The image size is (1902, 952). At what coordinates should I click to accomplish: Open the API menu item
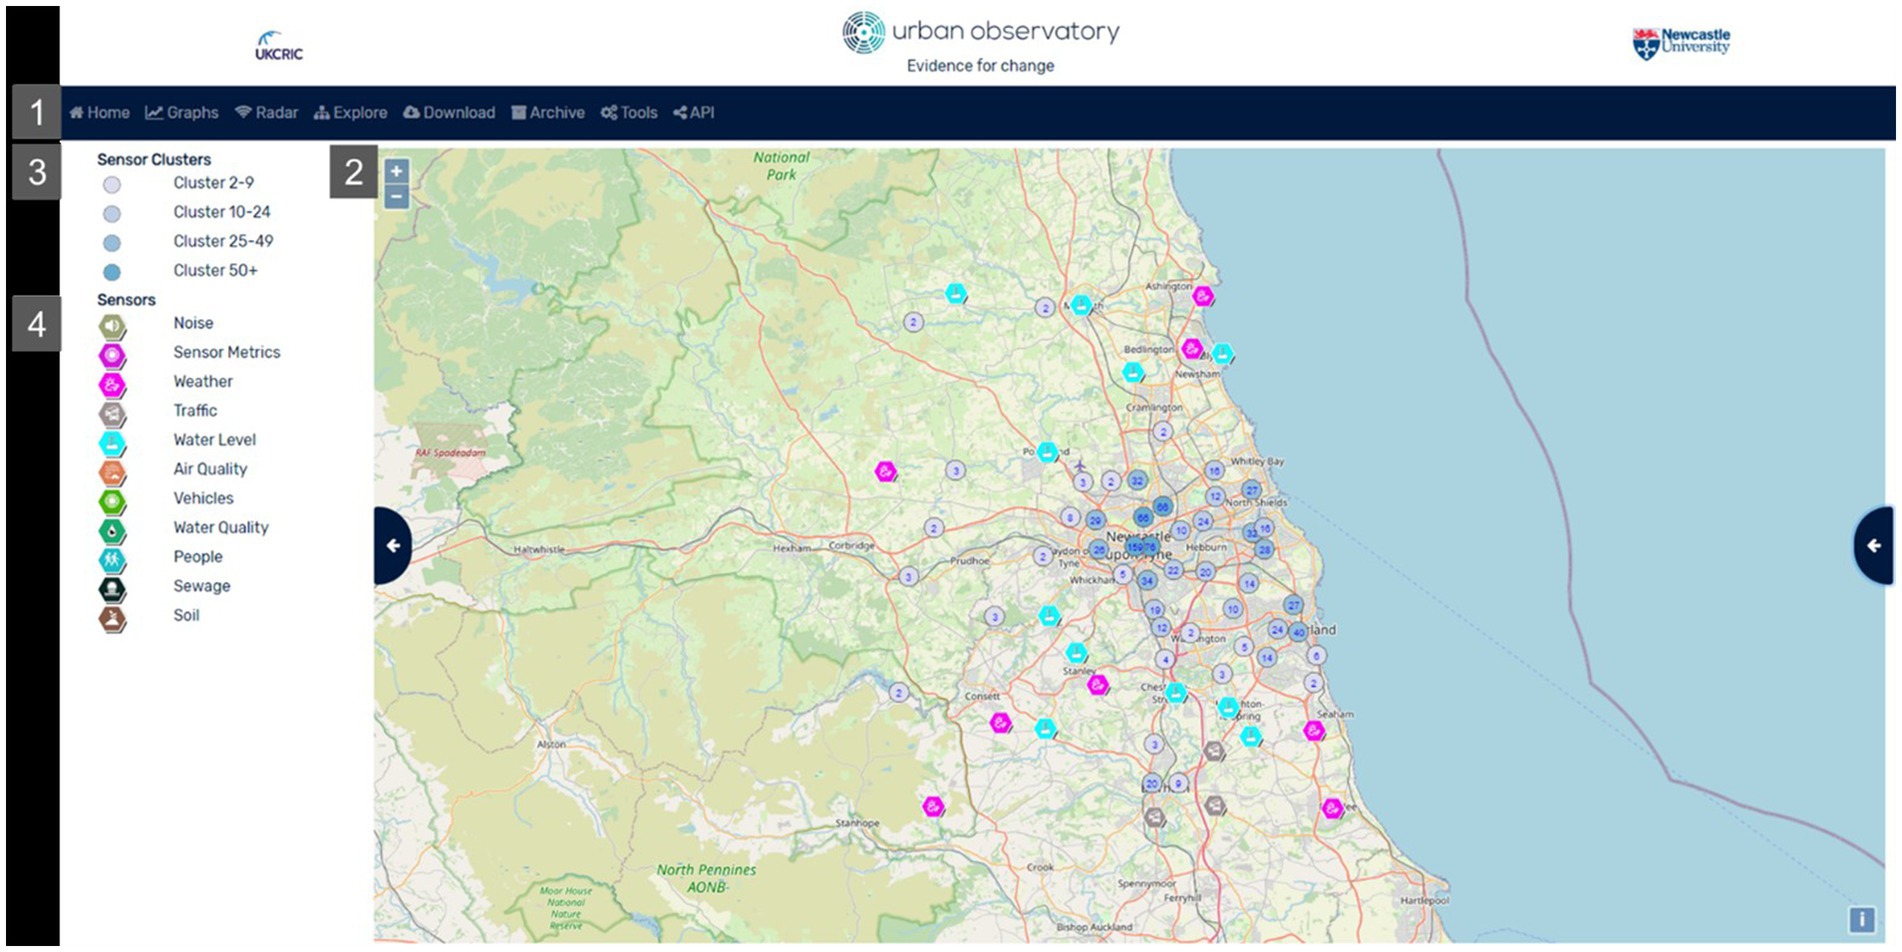694,113
